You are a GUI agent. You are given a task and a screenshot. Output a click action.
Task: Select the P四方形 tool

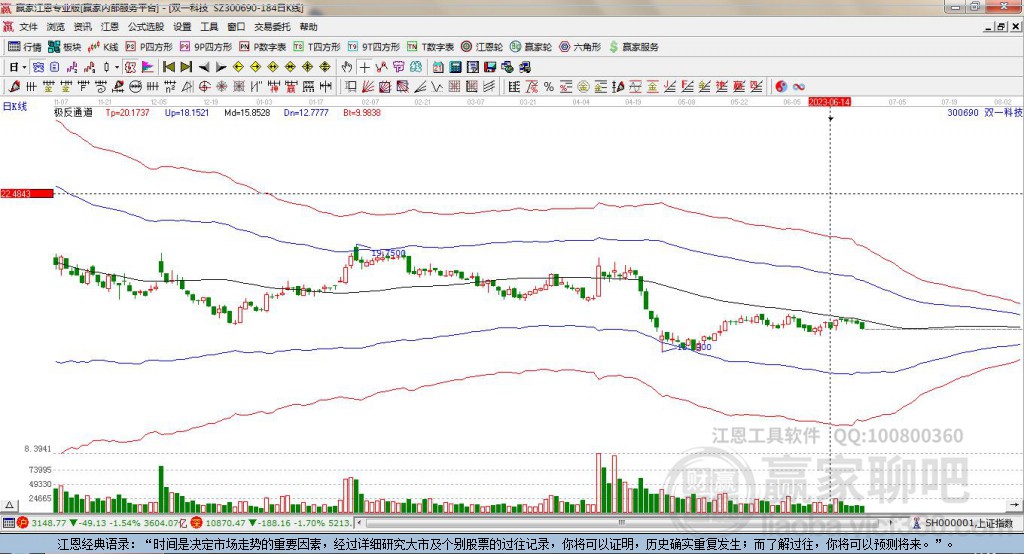(149, 47)
